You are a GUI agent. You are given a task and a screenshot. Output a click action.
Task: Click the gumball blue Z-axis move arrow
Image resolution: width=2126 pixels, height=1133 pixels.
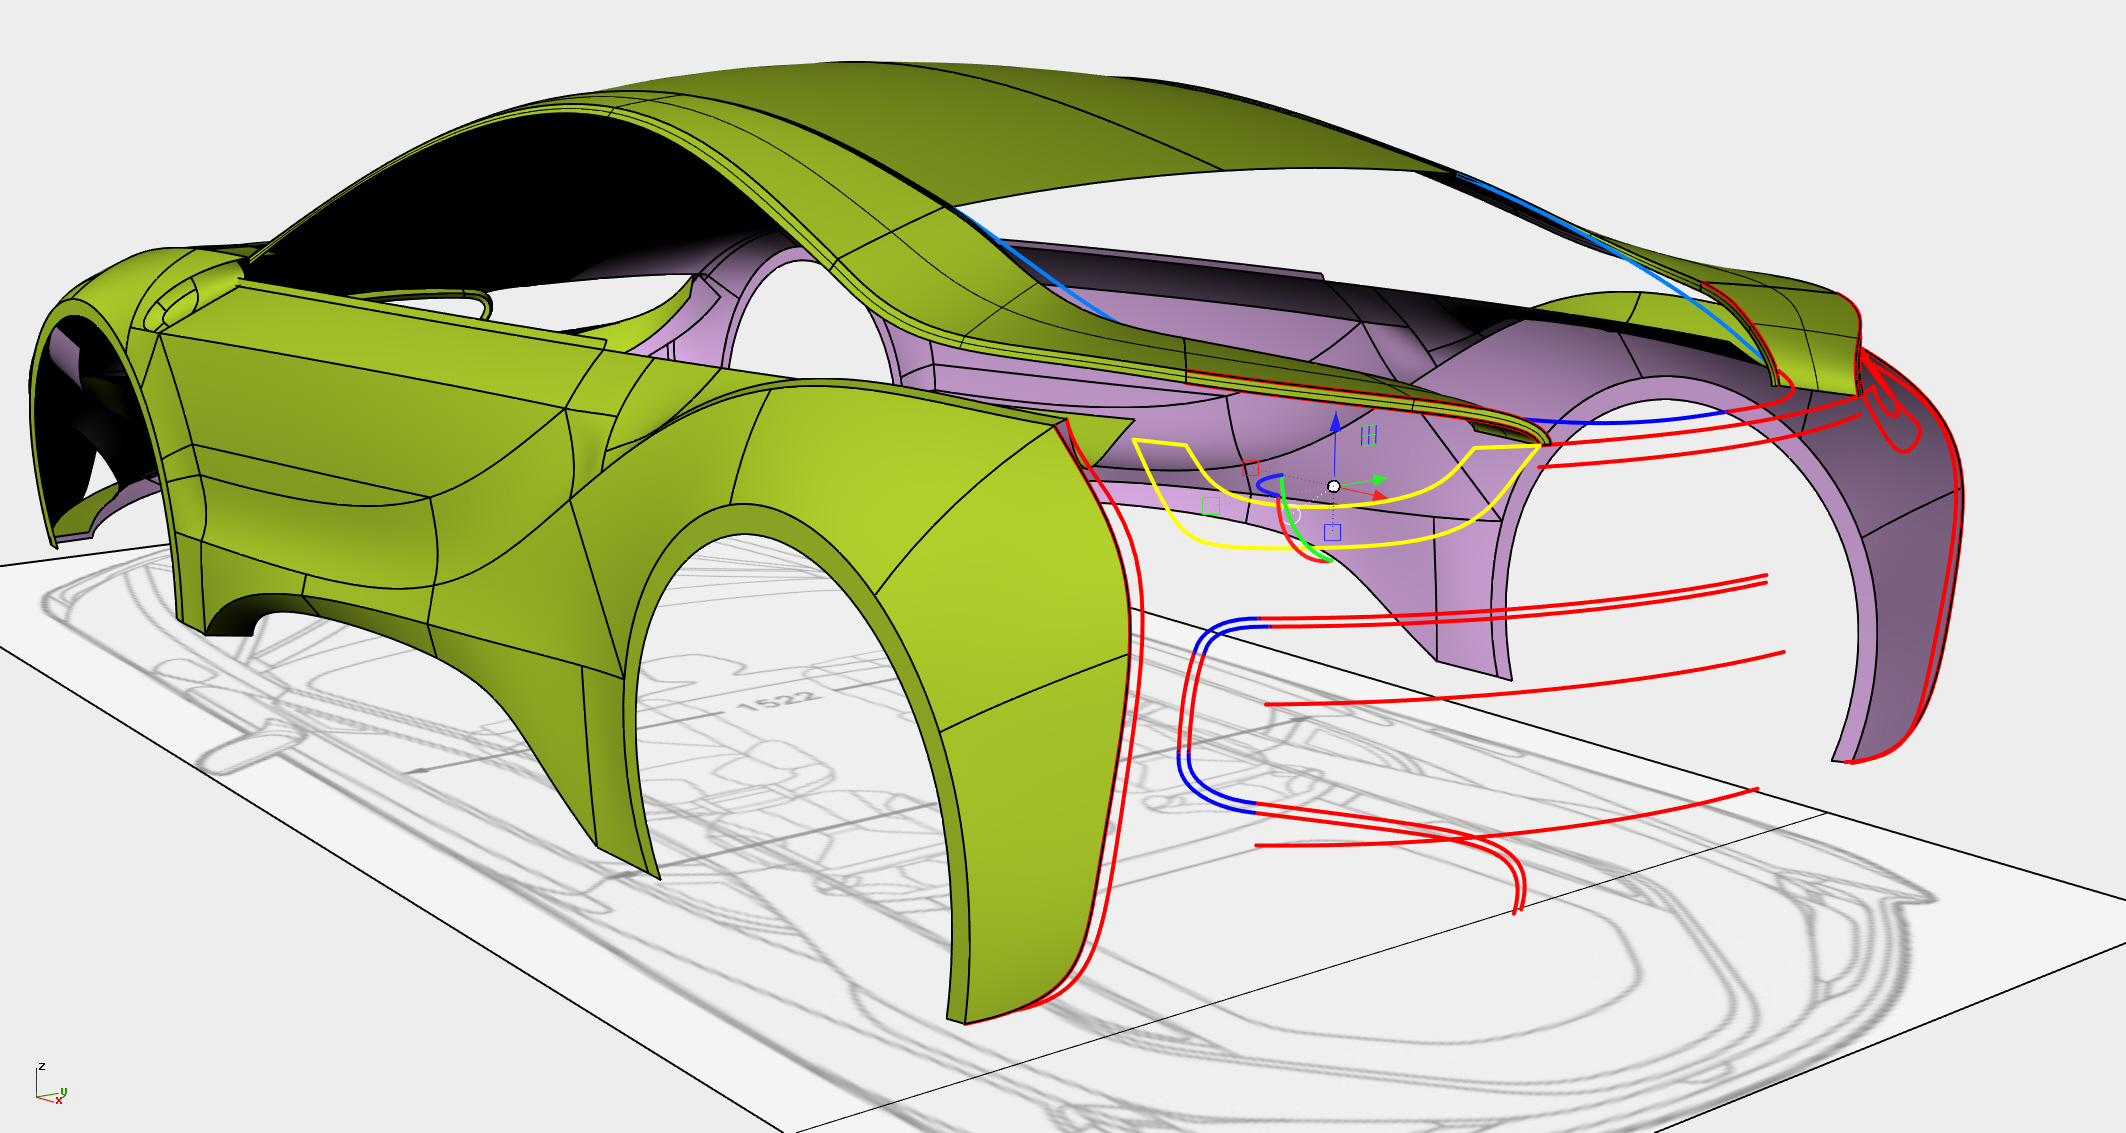pyautogui.click(x=1335, y=422)
